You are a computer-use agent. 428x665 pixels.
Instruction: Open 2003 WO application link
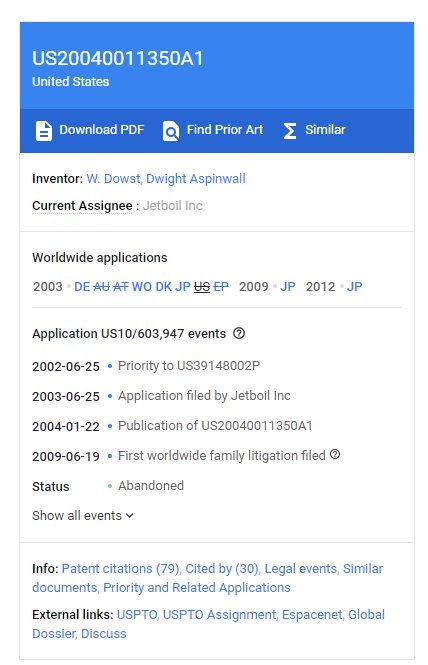click(142, 287)
